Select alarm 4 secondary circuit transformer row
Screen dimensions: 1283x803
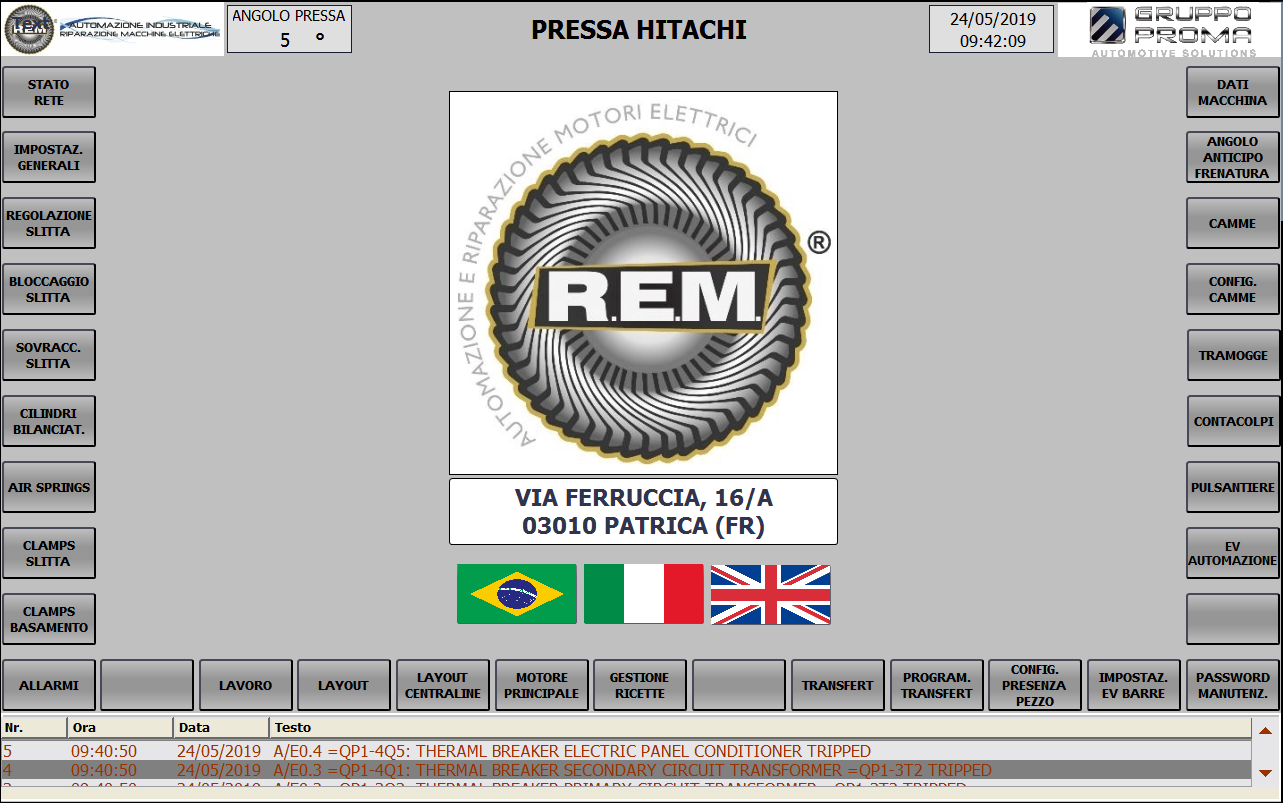coord(626,770)
